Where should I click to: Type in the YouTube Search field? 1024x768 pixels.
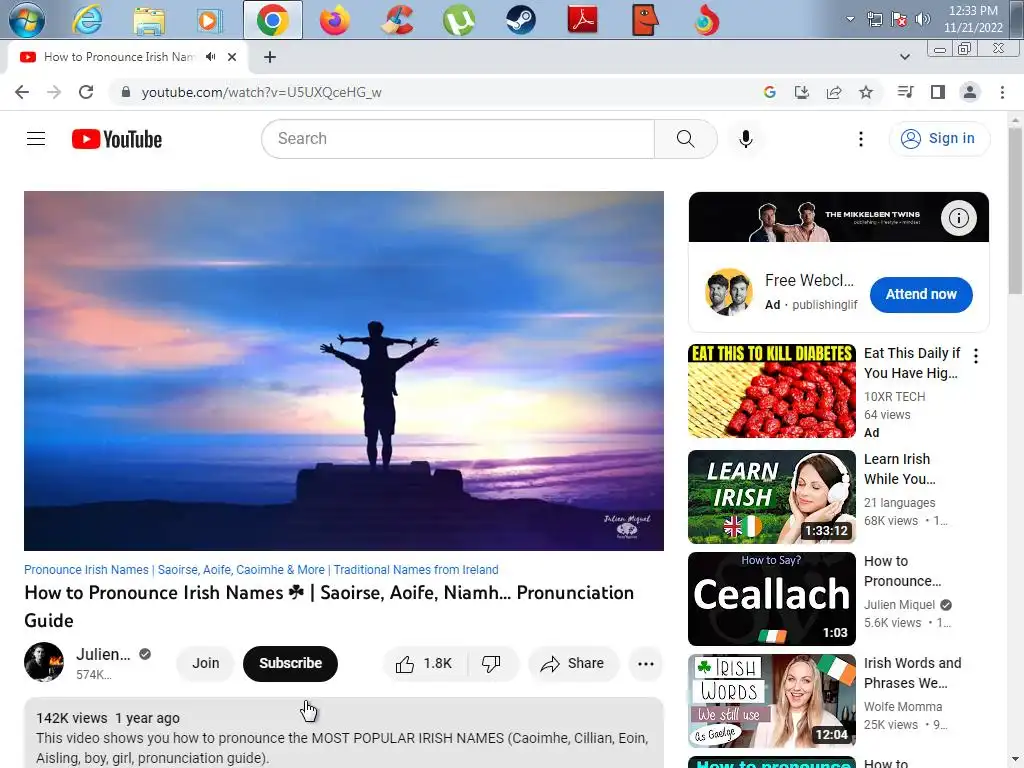pyautogui.click(x=458, y=138)
